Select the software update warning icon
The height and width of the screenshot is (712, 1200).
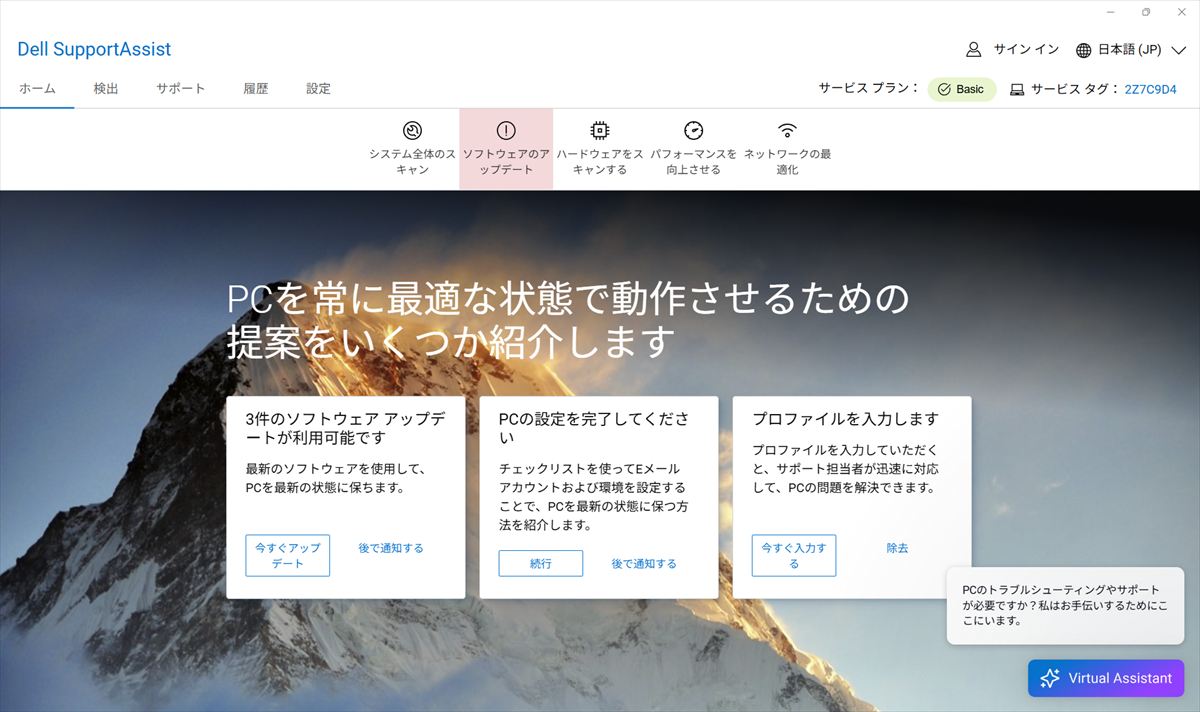click(x=505, y=130)
